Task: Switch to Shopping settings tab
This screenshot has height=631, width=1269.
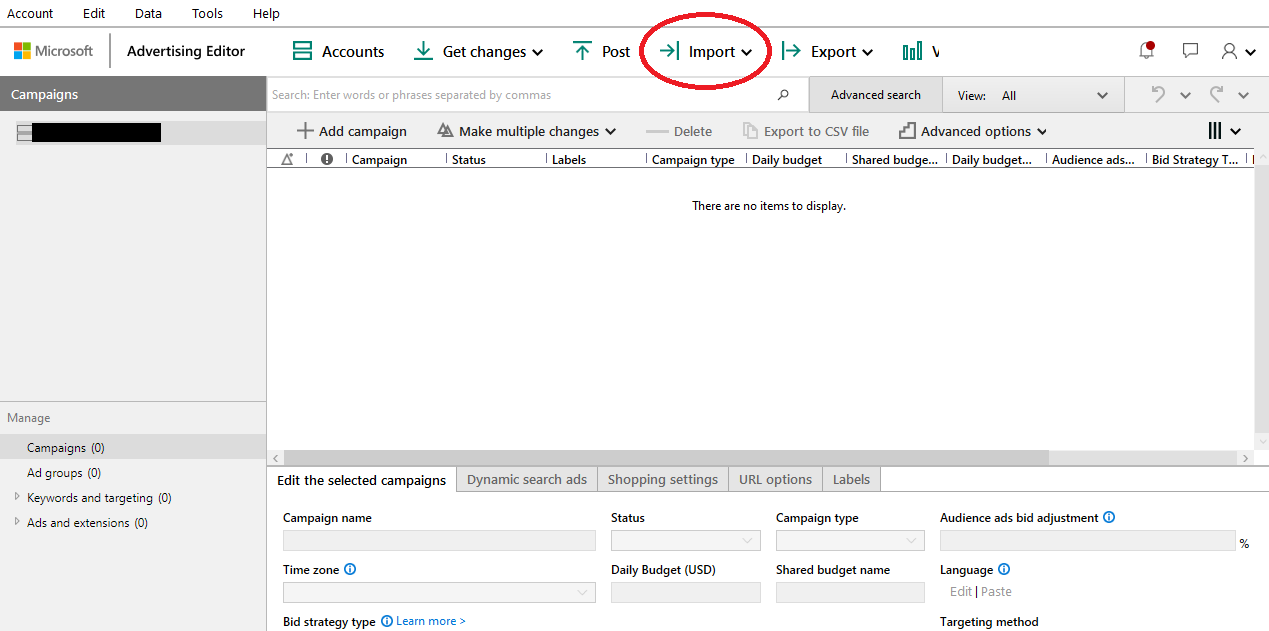Action: coord(663,480)
